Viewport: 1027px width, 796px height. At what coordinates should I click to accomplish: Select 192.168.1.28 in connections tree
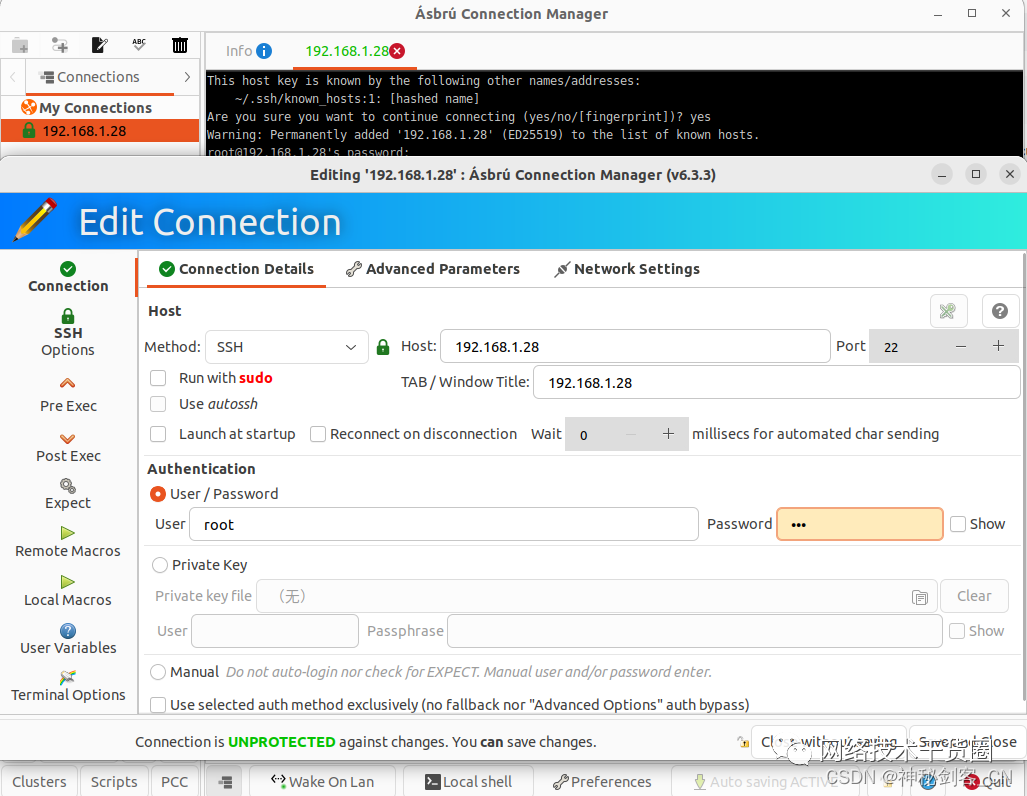[100, 130]
